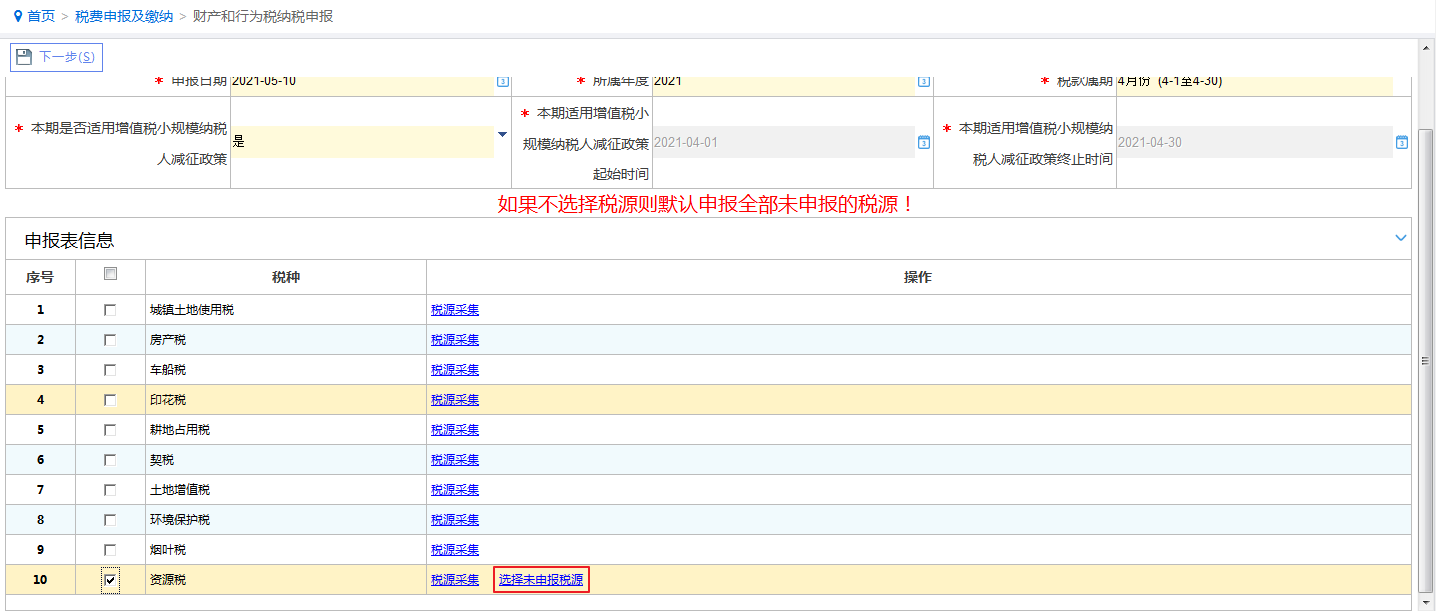
Task: Click the 申报日期 input field
Action: (362, 82)
